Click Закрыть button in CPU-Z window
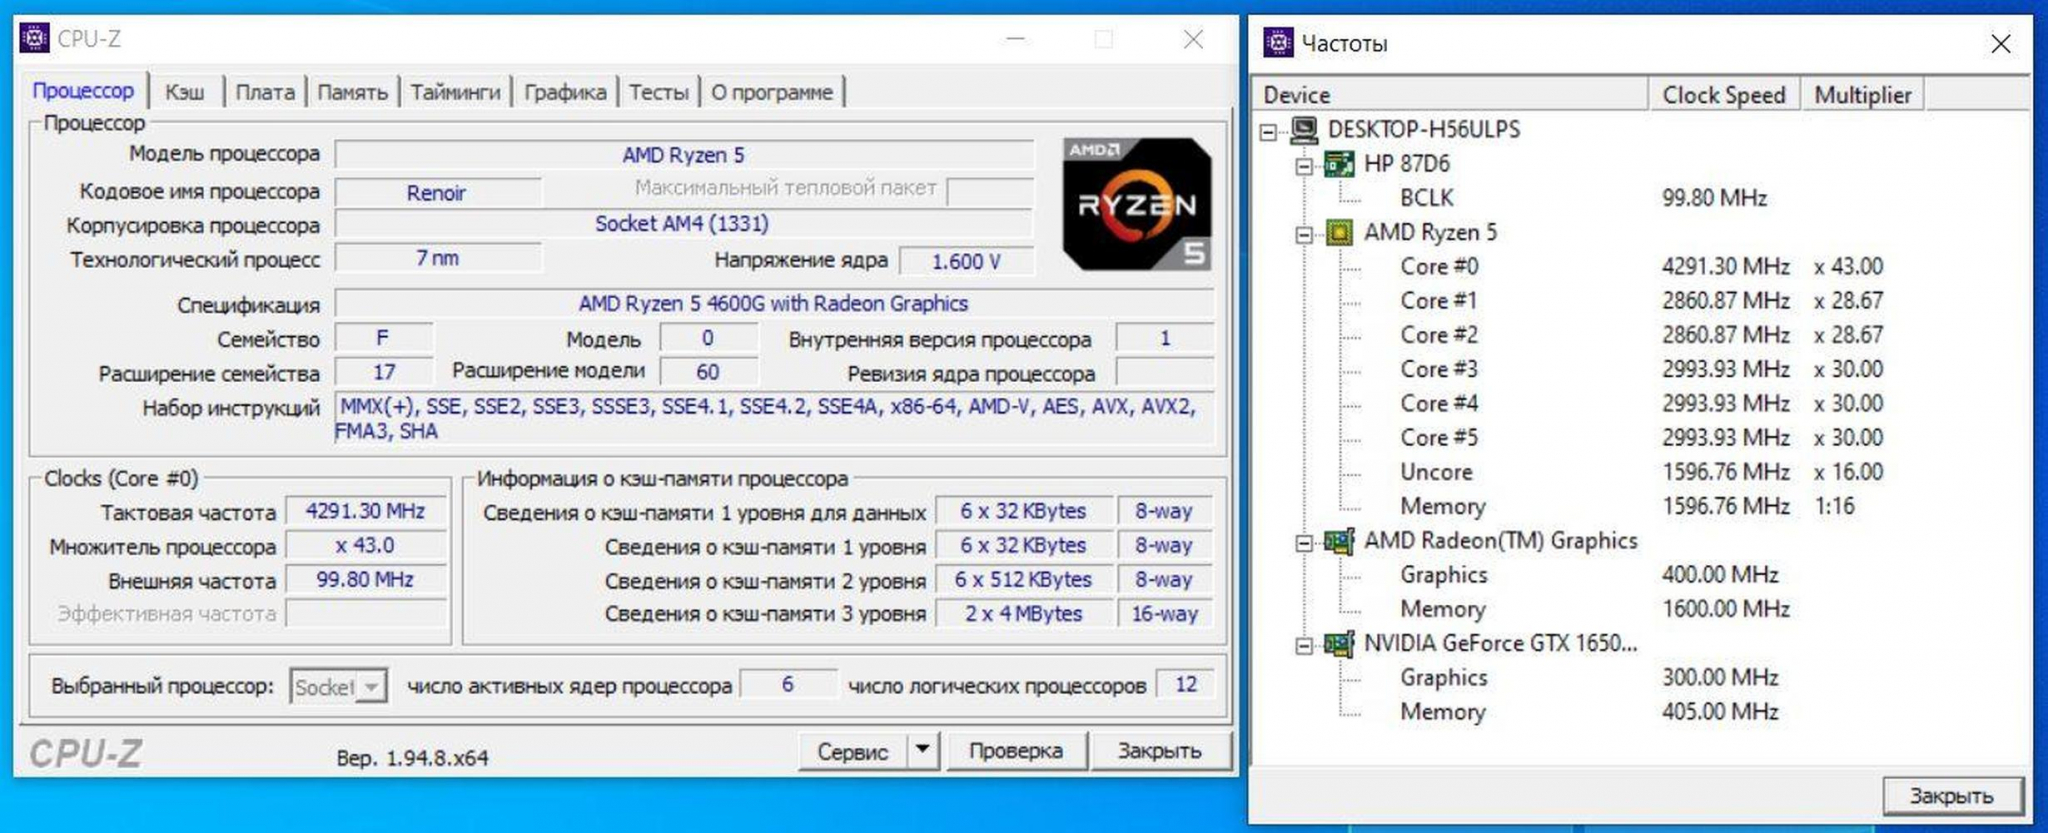Screen dimensions: 2048x833 tap(1160, 751)
